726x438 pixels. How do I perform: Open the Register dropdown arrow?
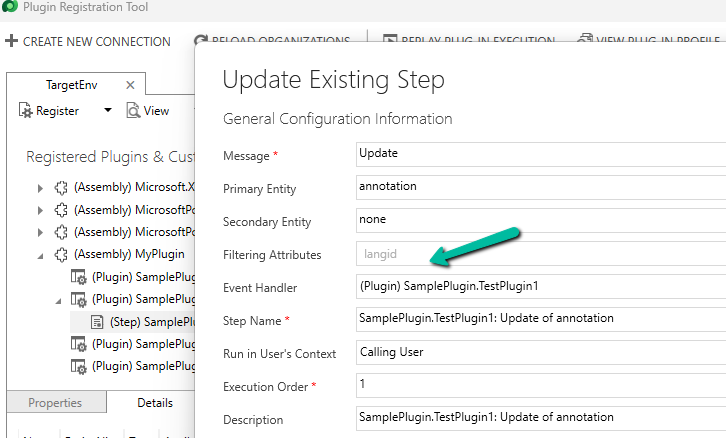(108, 110)
